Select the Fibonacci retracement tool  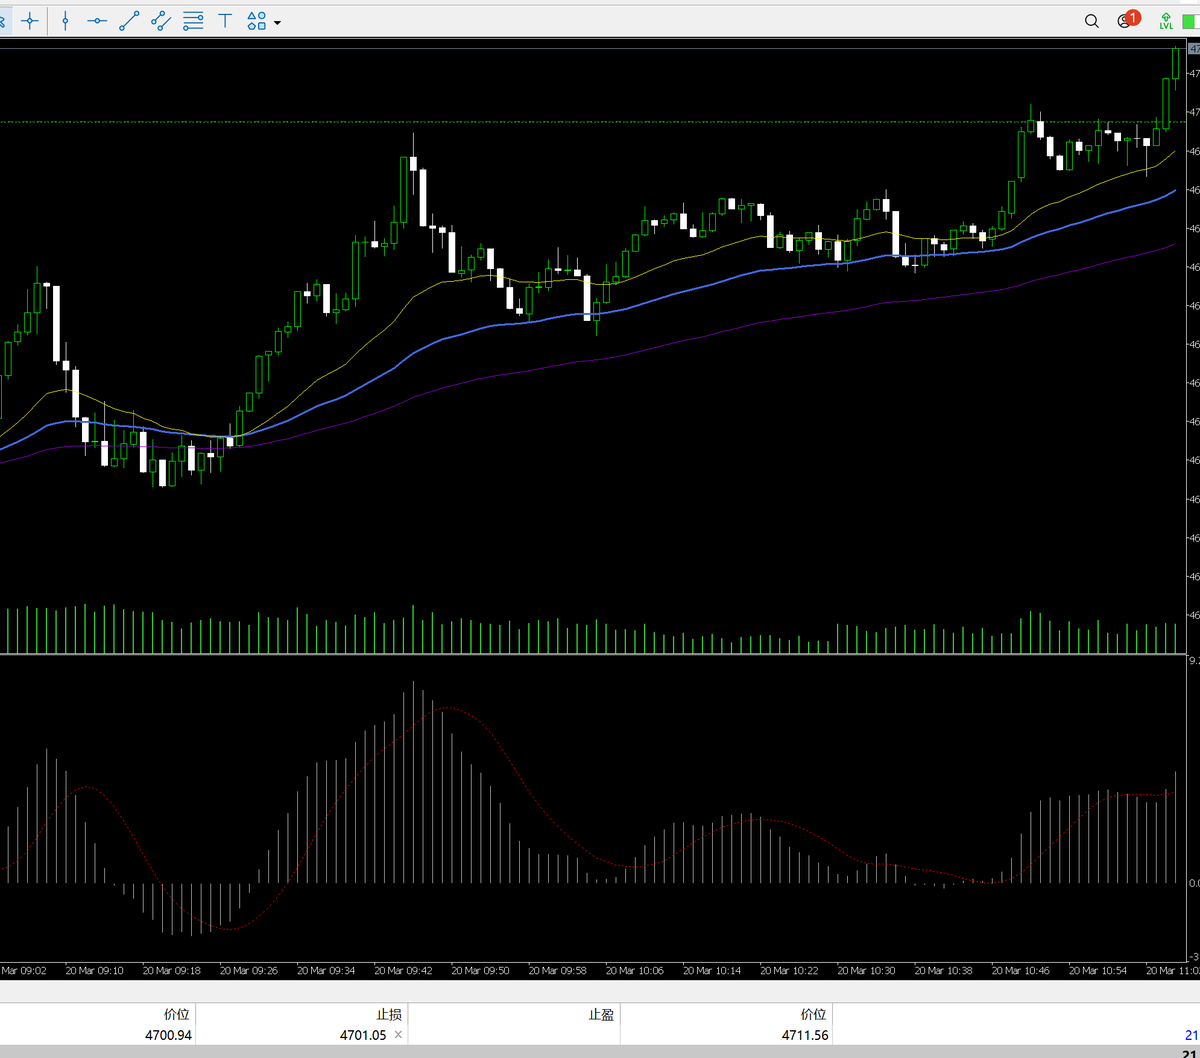tap(194, 20)
